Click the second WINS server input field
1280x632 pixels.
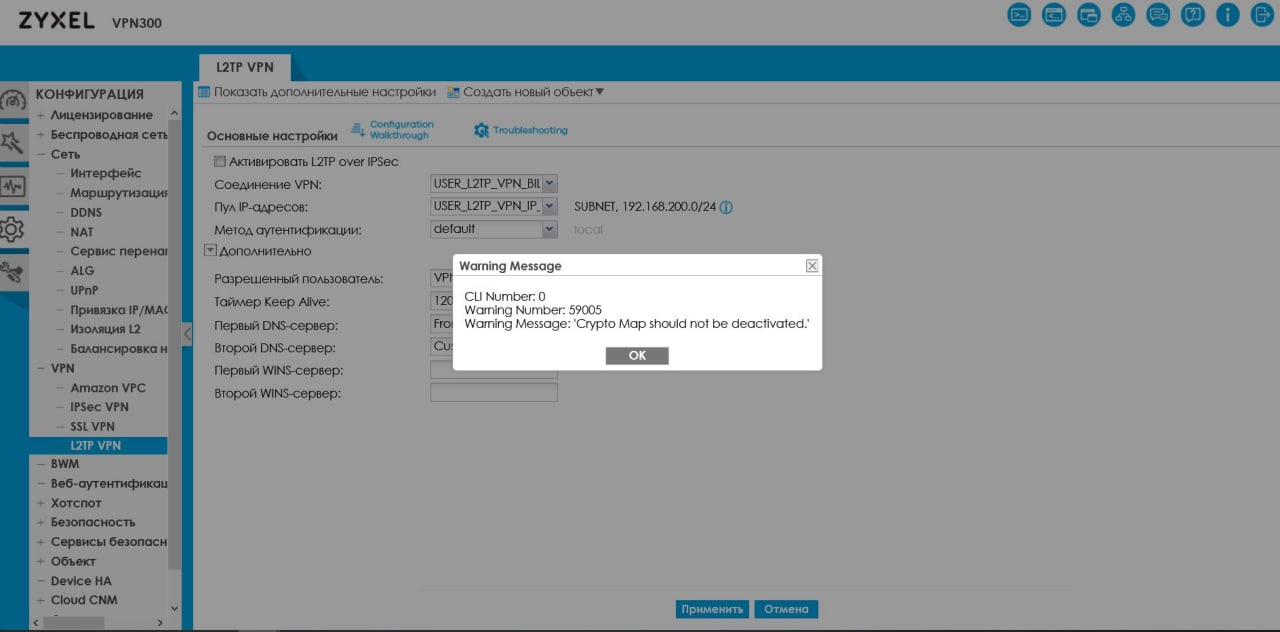coord(493,393)
